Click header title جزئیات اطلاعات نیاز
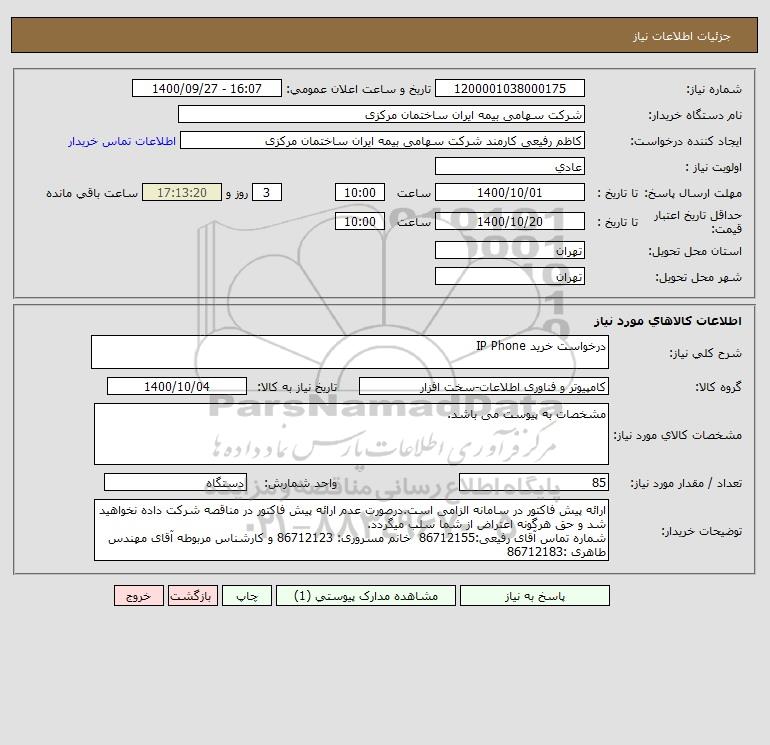Image resolution: width=770 pixels, height=745 pixels. pos(682,36)
